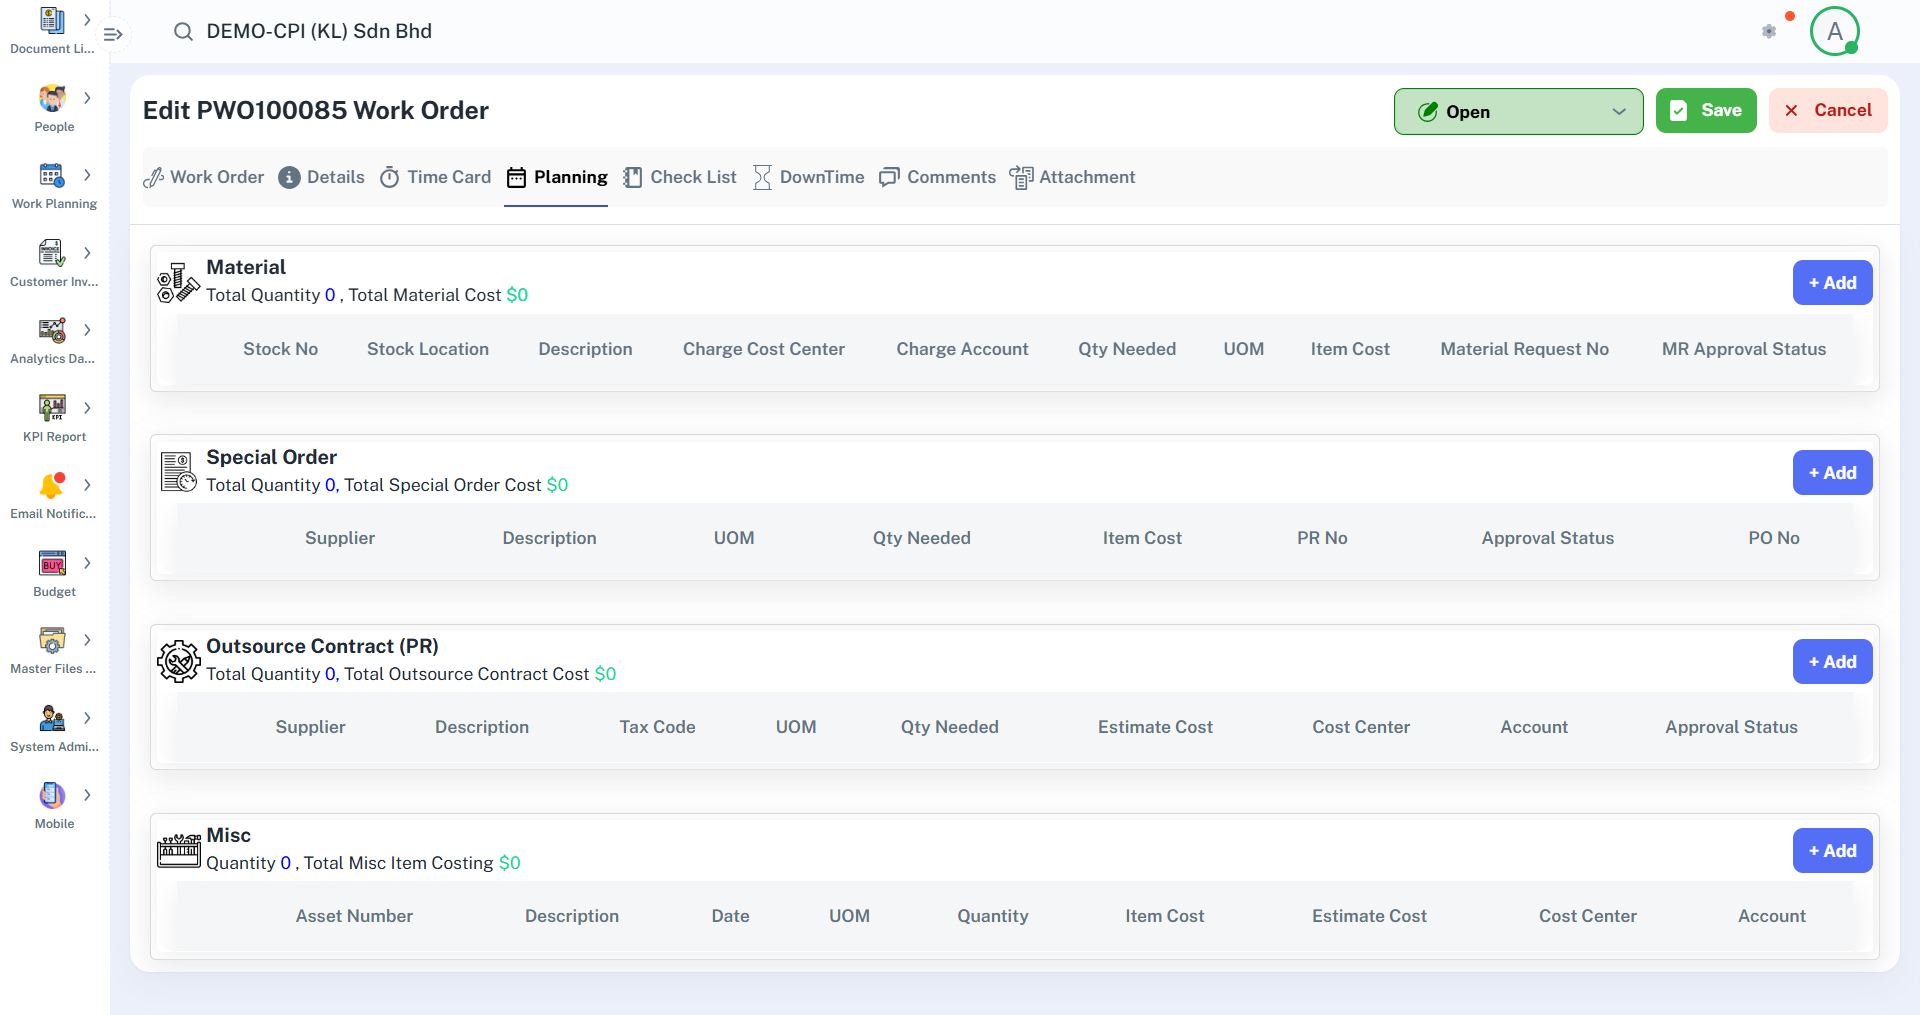Click the Mobile module icon

[x=52, y=796]
